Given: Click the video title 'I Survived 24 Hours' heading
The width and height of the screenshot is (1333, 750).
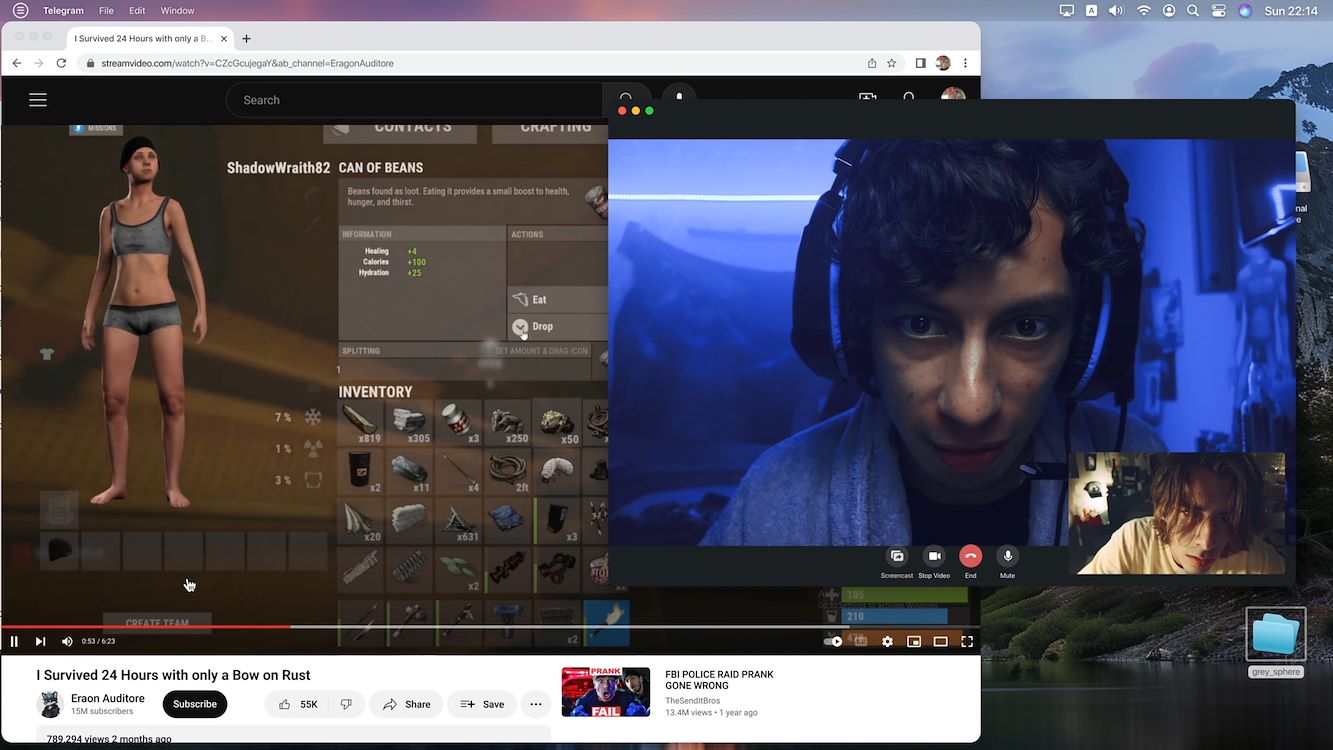Looking at the screenshot, I should point(173,675).
